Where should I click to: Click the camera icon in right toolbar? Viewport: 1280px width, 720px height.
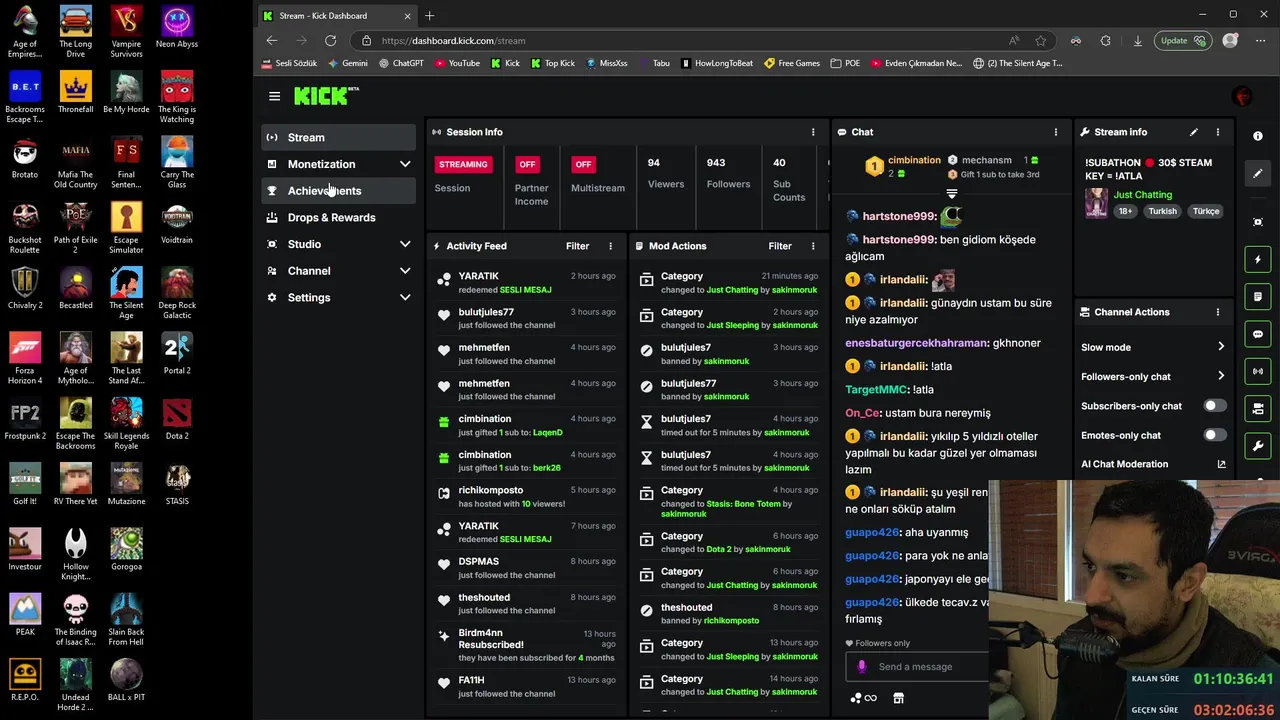[1258, 408]
